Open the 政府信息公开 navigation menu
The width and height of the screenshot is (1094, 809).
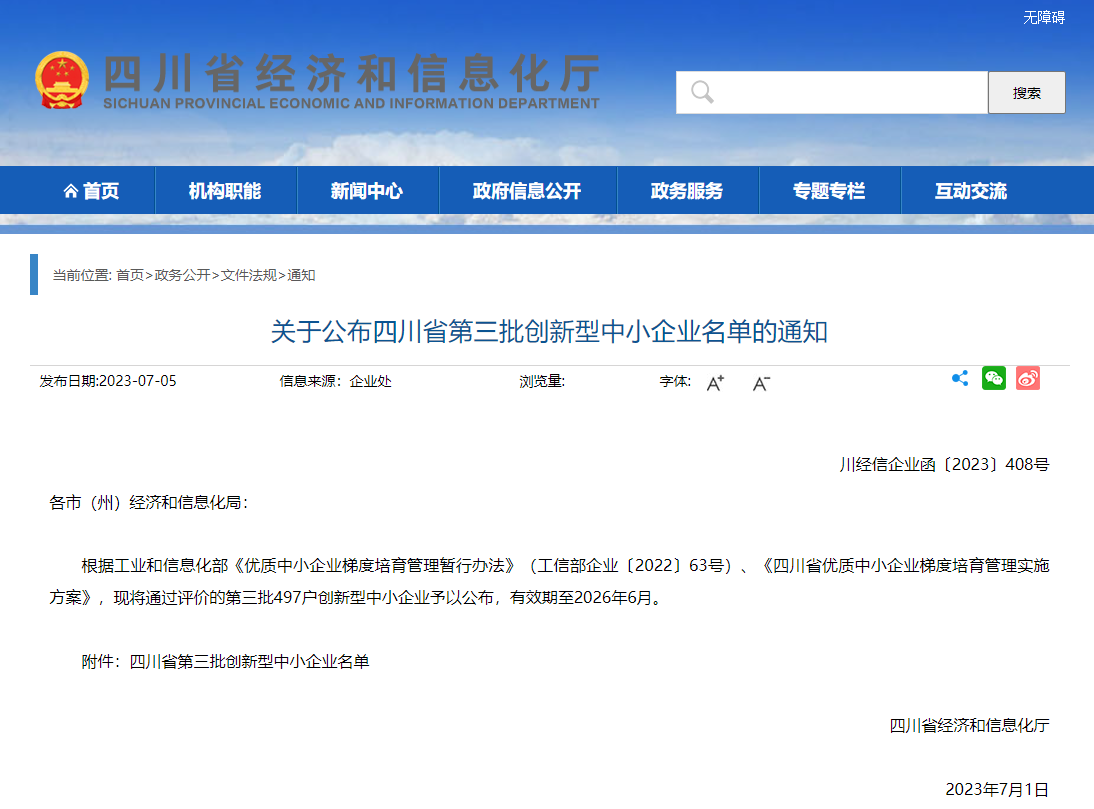528,190
